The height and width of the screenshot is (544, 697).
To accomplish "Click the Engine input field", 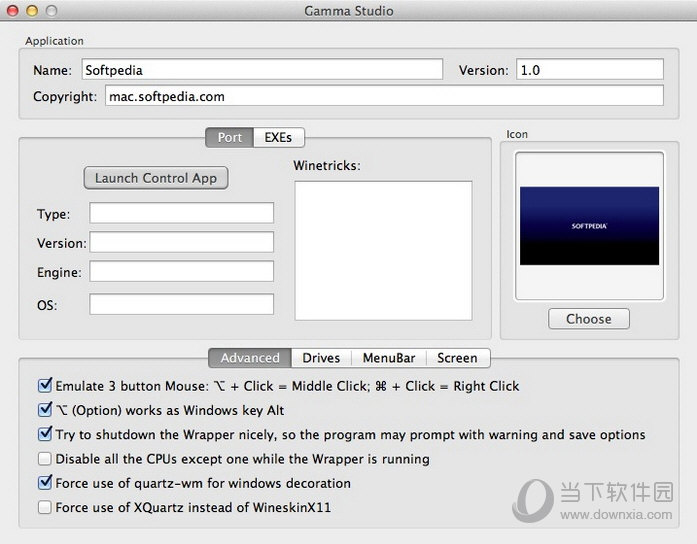I will (181, 271).
